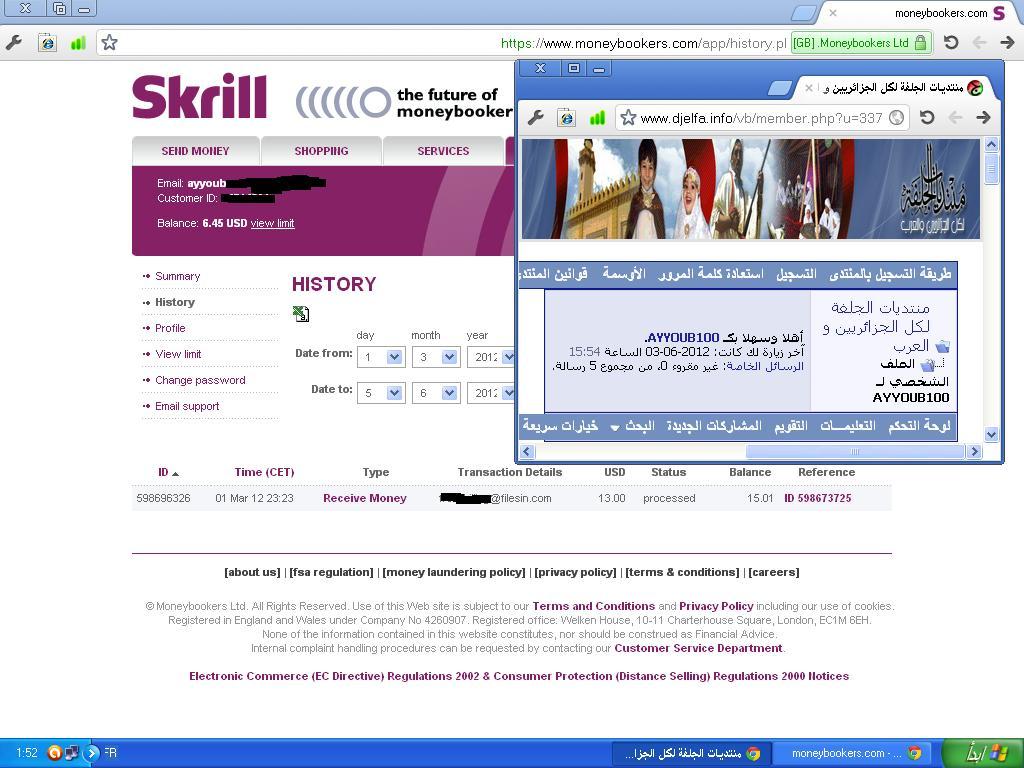Click the "processed" status cell
The height and width of the screenshot is (768, 1024).
click(x=669, y=498)
